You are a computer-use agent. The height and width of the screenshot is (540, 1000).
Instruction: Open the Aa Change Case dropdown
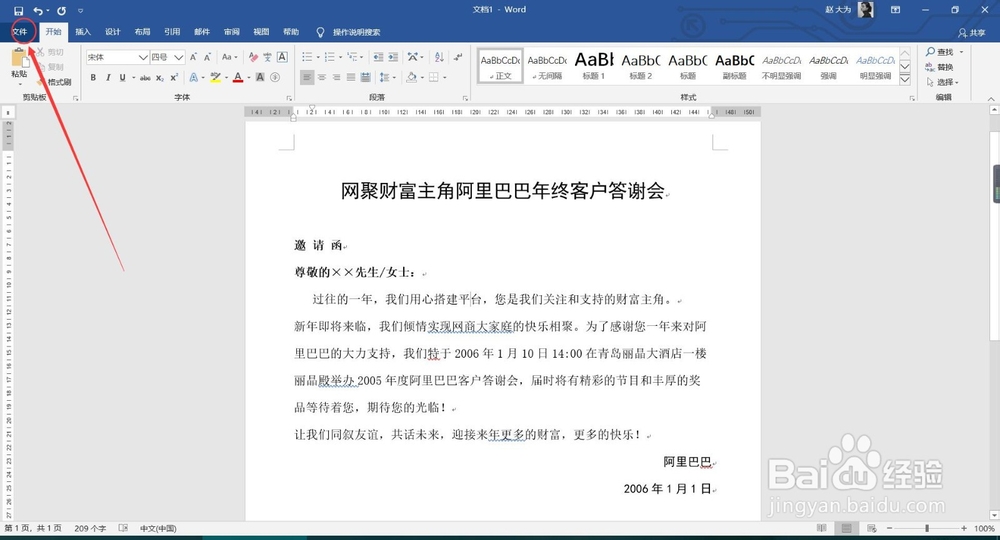pyautogui.click(x=229, y=57)
